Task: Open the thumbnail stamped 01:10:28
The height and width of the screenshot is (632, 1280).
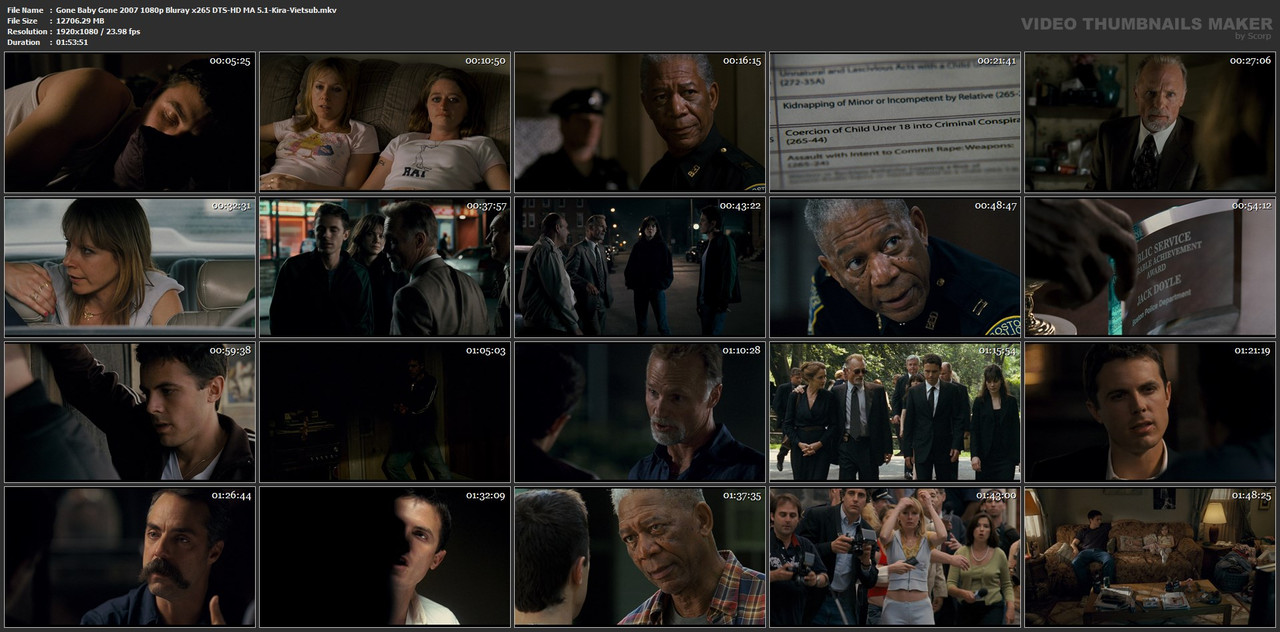Action: [640, 412]
